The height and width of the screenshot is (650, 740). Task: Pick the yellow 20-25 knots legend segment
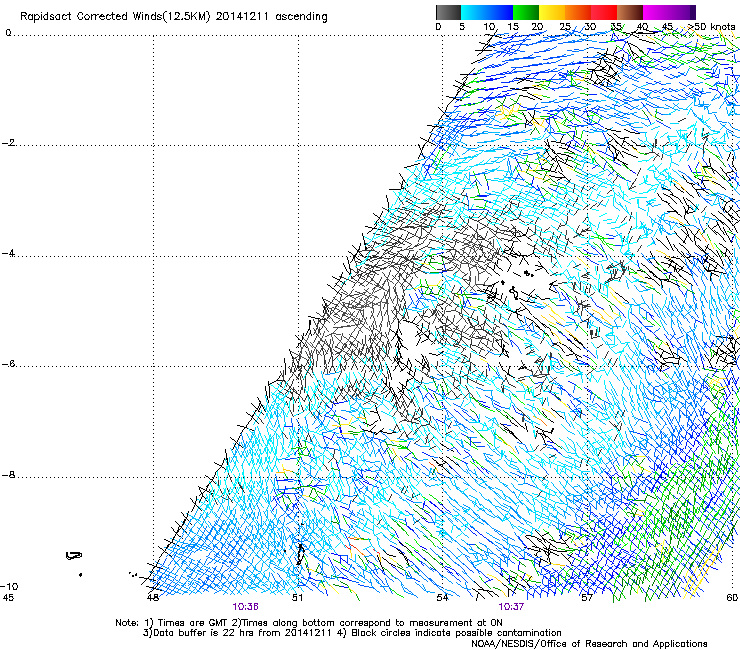[552, 12]
